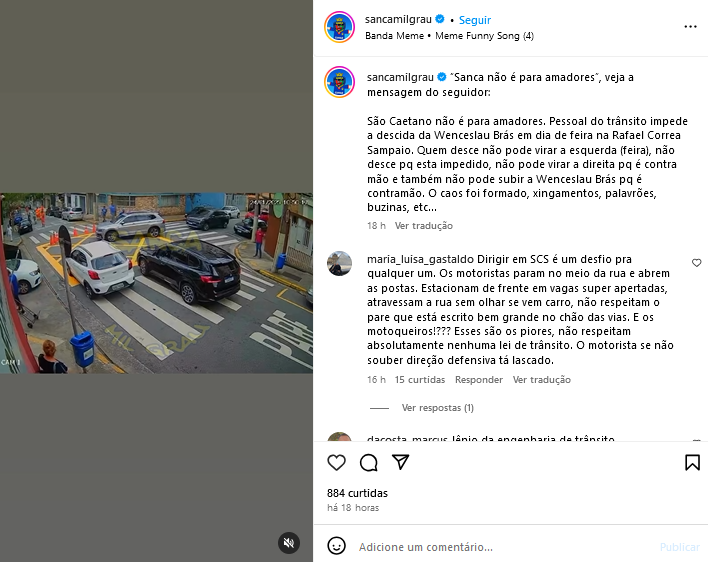Open sancamilgrau header profile picture
The width and height of the screenshot is (708, 562).
click(340, 27)
